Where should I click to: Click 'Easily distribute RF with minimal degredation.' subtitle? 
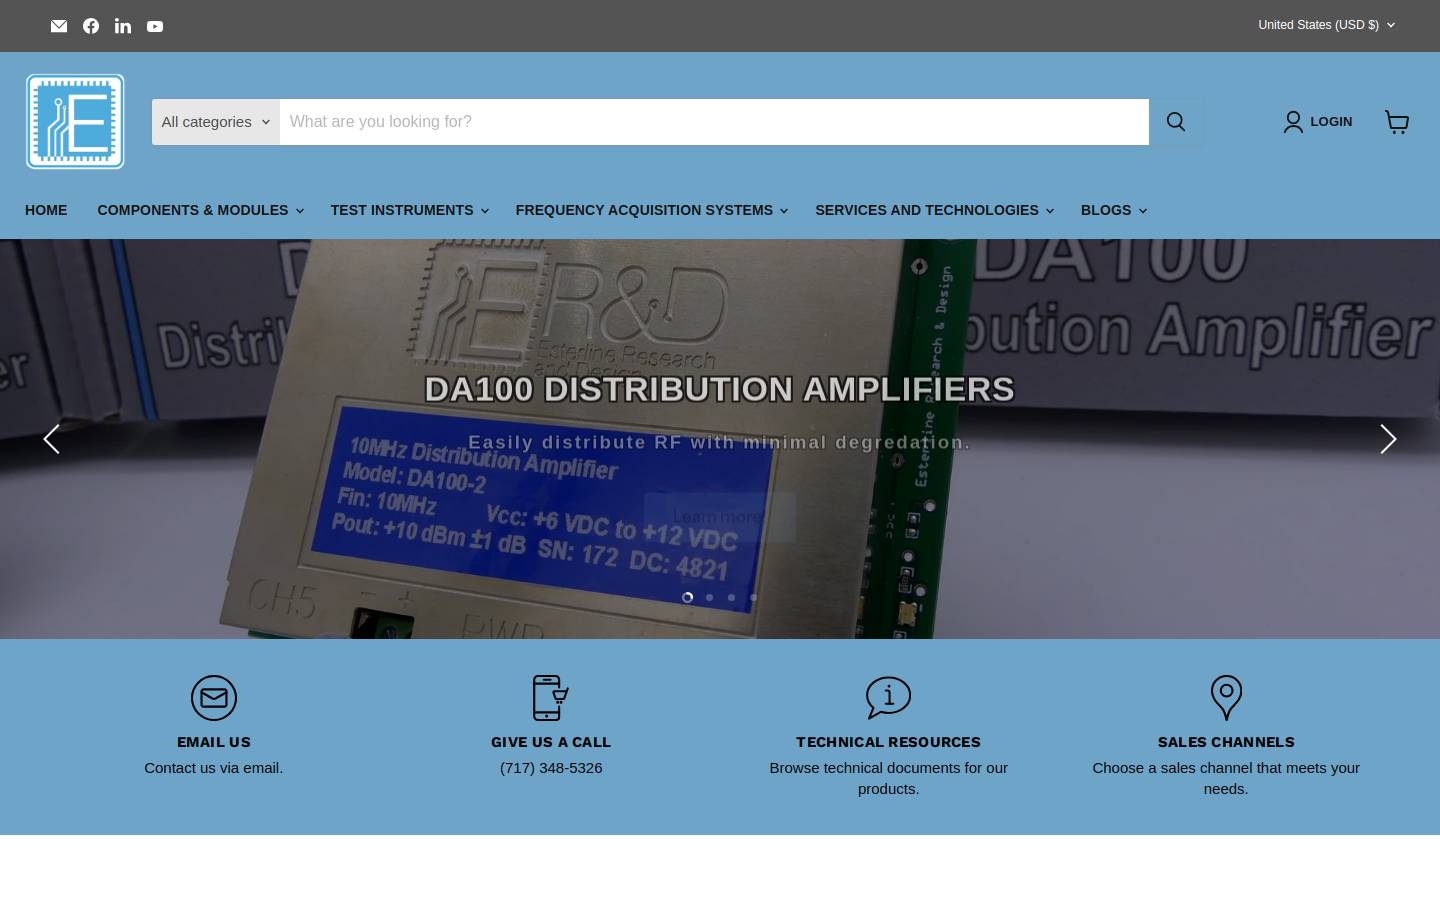pos(720,442)
